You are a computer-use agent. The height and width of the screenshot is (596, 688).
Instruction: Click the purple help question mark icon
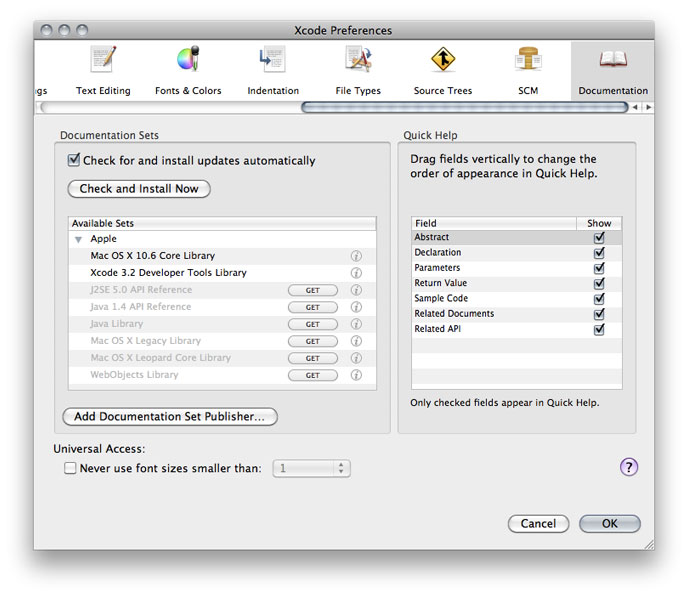pyautogui.click(x=629, y=467)
